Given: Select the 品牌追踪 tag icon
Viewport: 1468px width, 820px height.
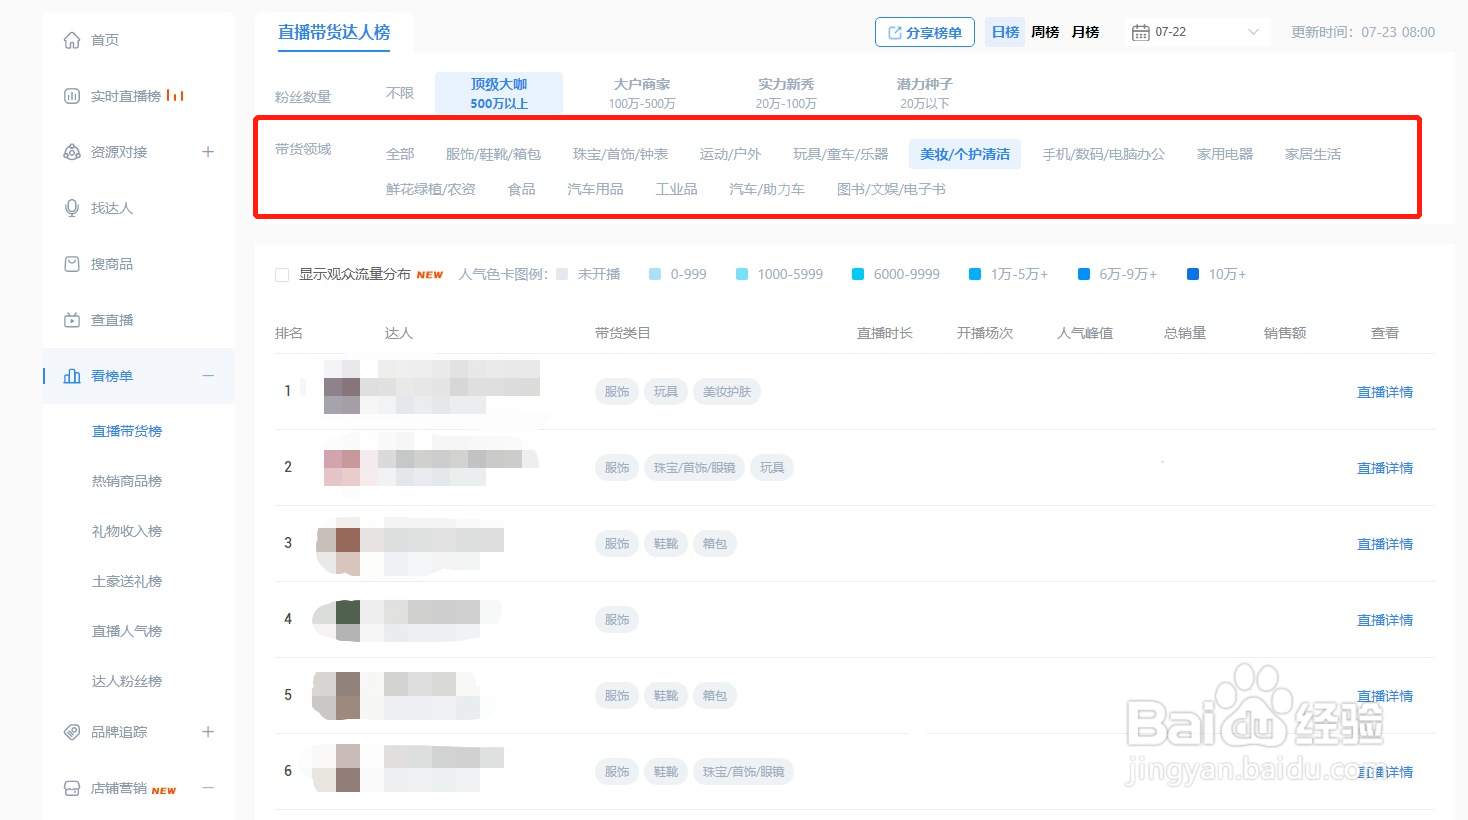Looking at the screenshot, I should [71, 731].
